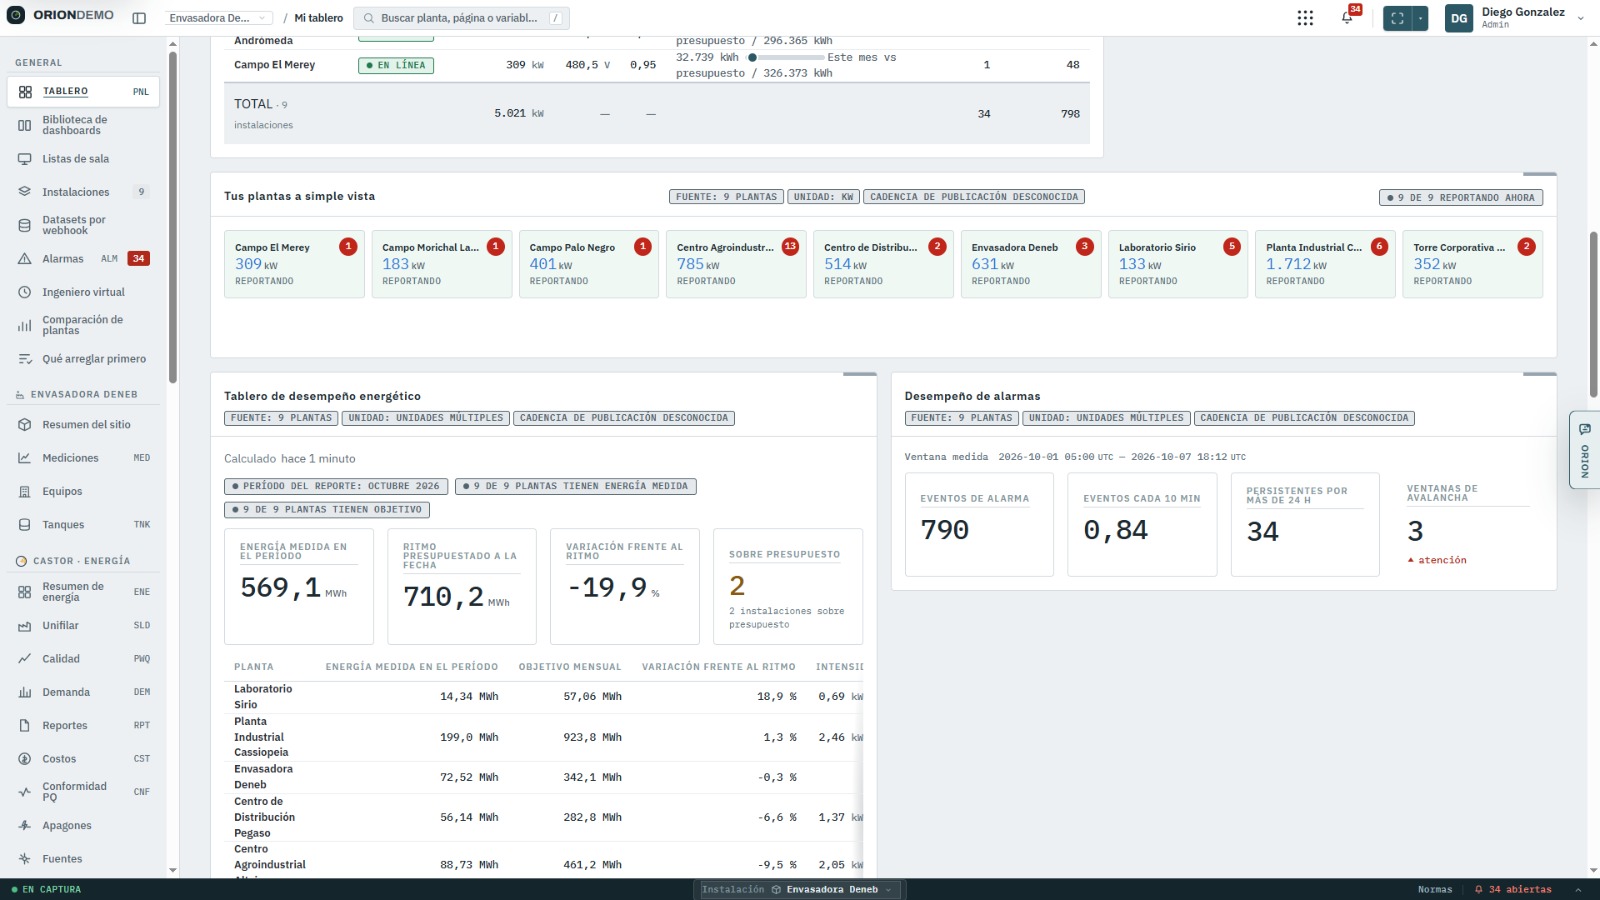Click the Mediciones chart icon
1600x900 pixels.
(x=25, y=458)
